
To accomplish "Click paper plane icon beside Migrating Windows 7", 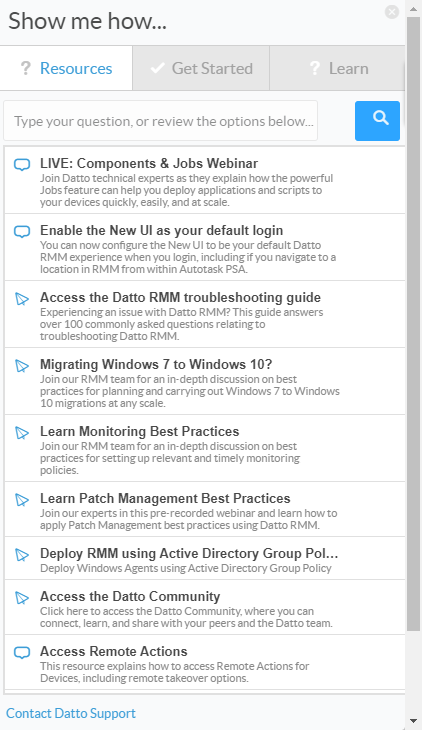I will [x=22, y=365].
